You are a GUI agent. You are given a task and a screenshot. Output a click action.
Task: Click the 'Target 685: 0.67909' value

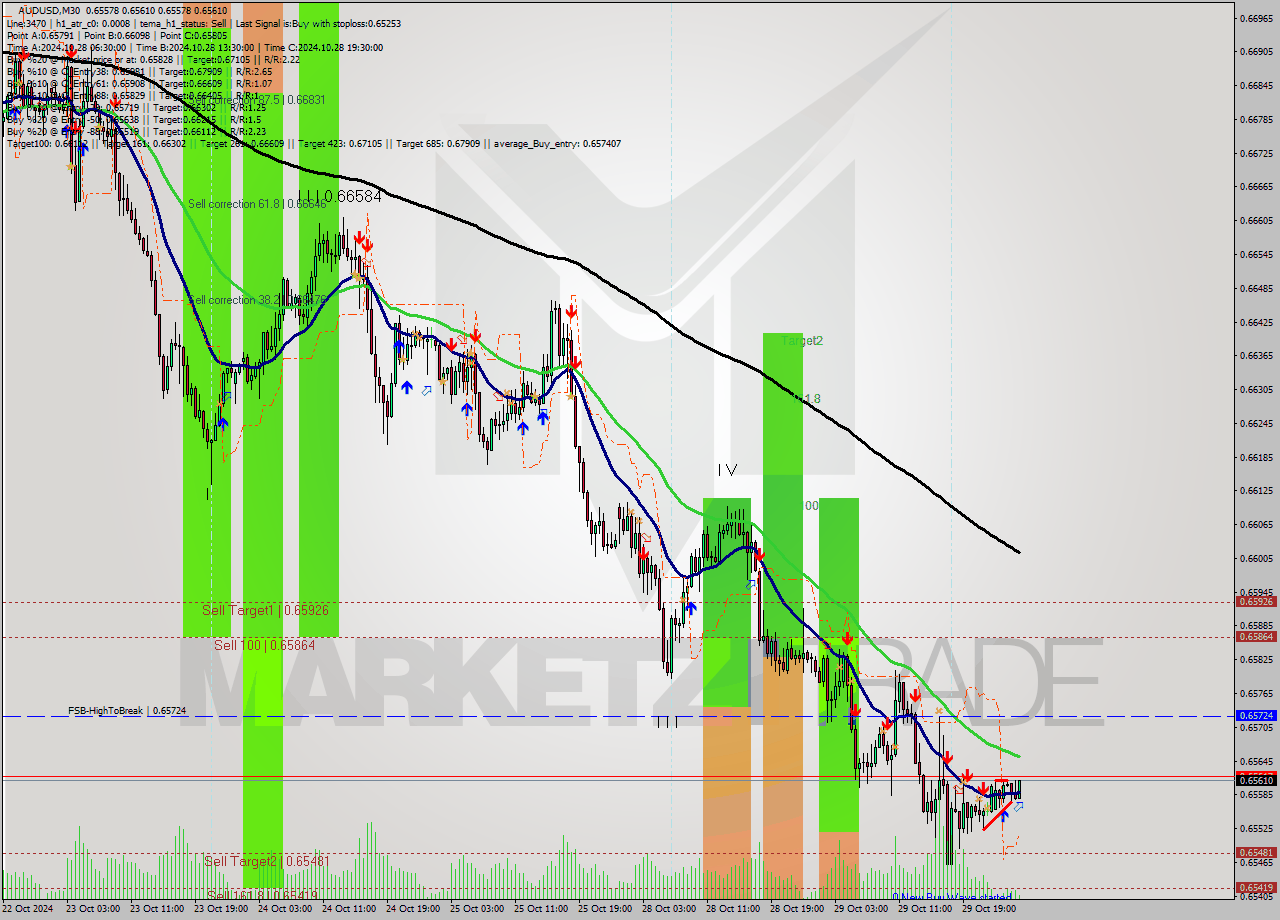(x=440, y=143)
